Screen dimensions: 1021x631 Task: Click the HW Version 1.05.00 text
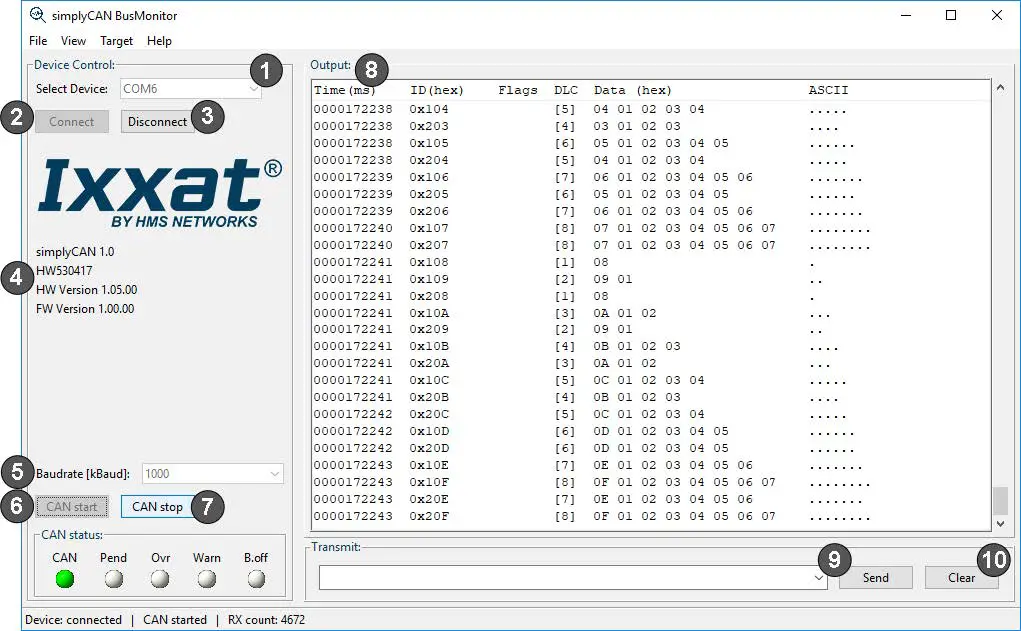click(87, 289)
